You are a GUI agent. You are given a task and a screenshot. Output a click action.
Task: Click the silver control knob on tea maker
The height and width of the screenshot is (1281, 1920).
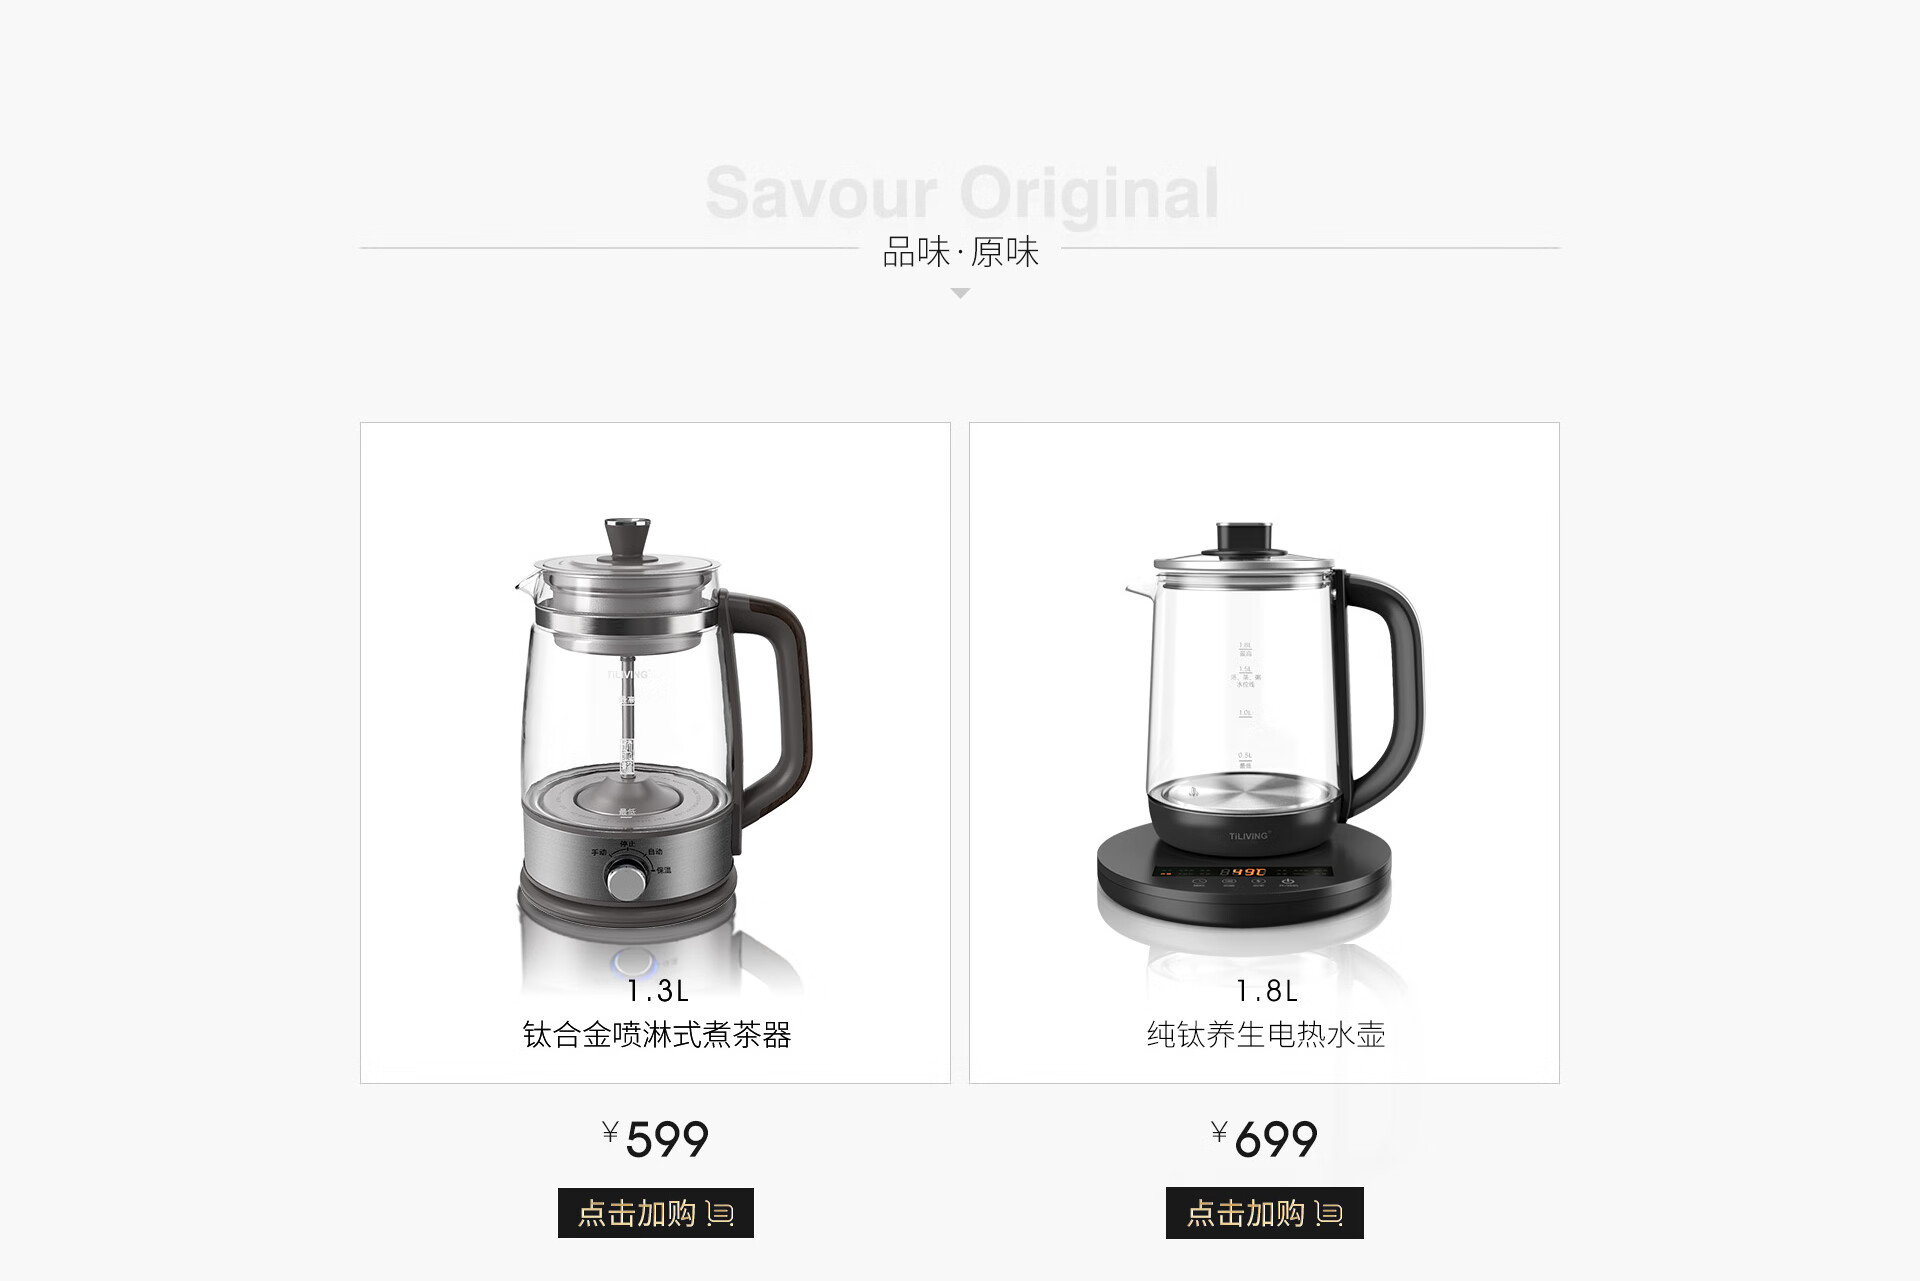click(x=627, y=881)
